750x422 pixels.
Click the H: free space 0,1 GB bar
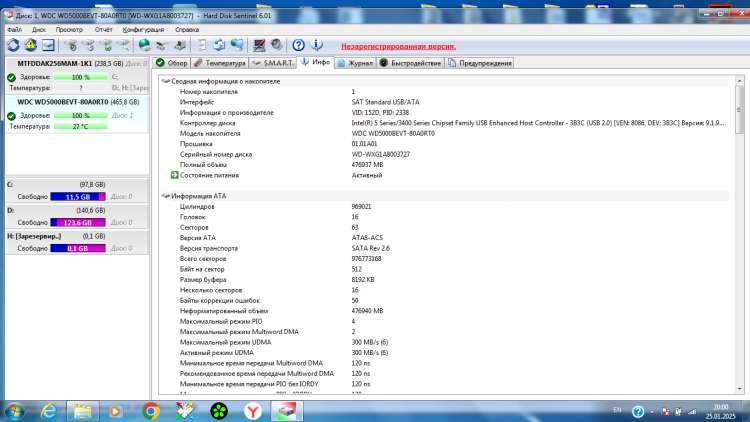pos(78,248)
